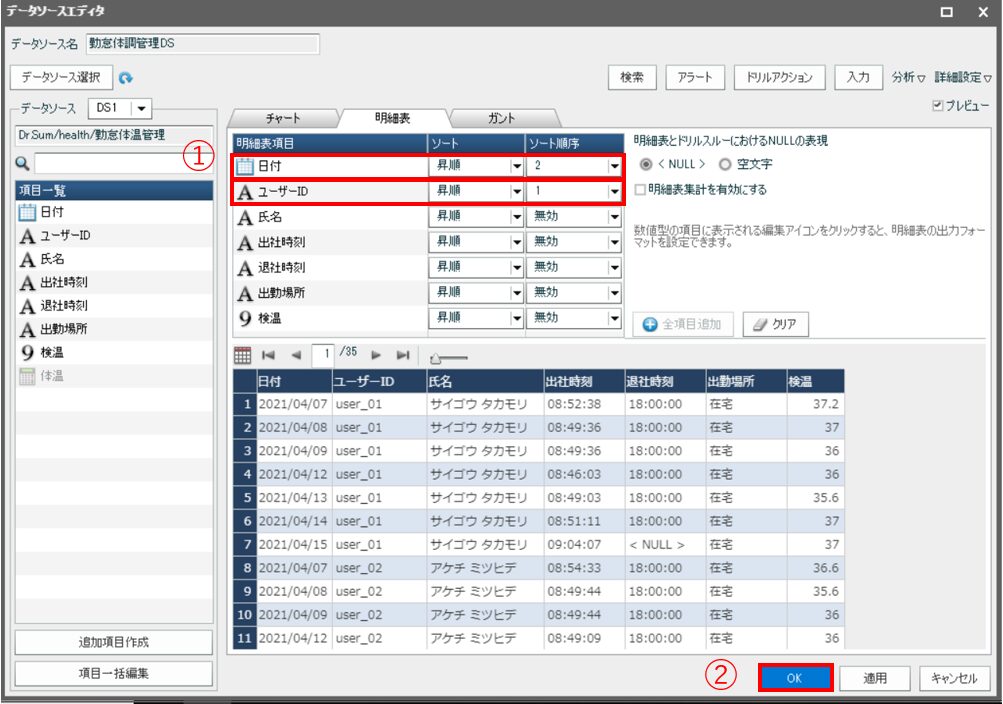Go to the first page of records

(268, 355)
